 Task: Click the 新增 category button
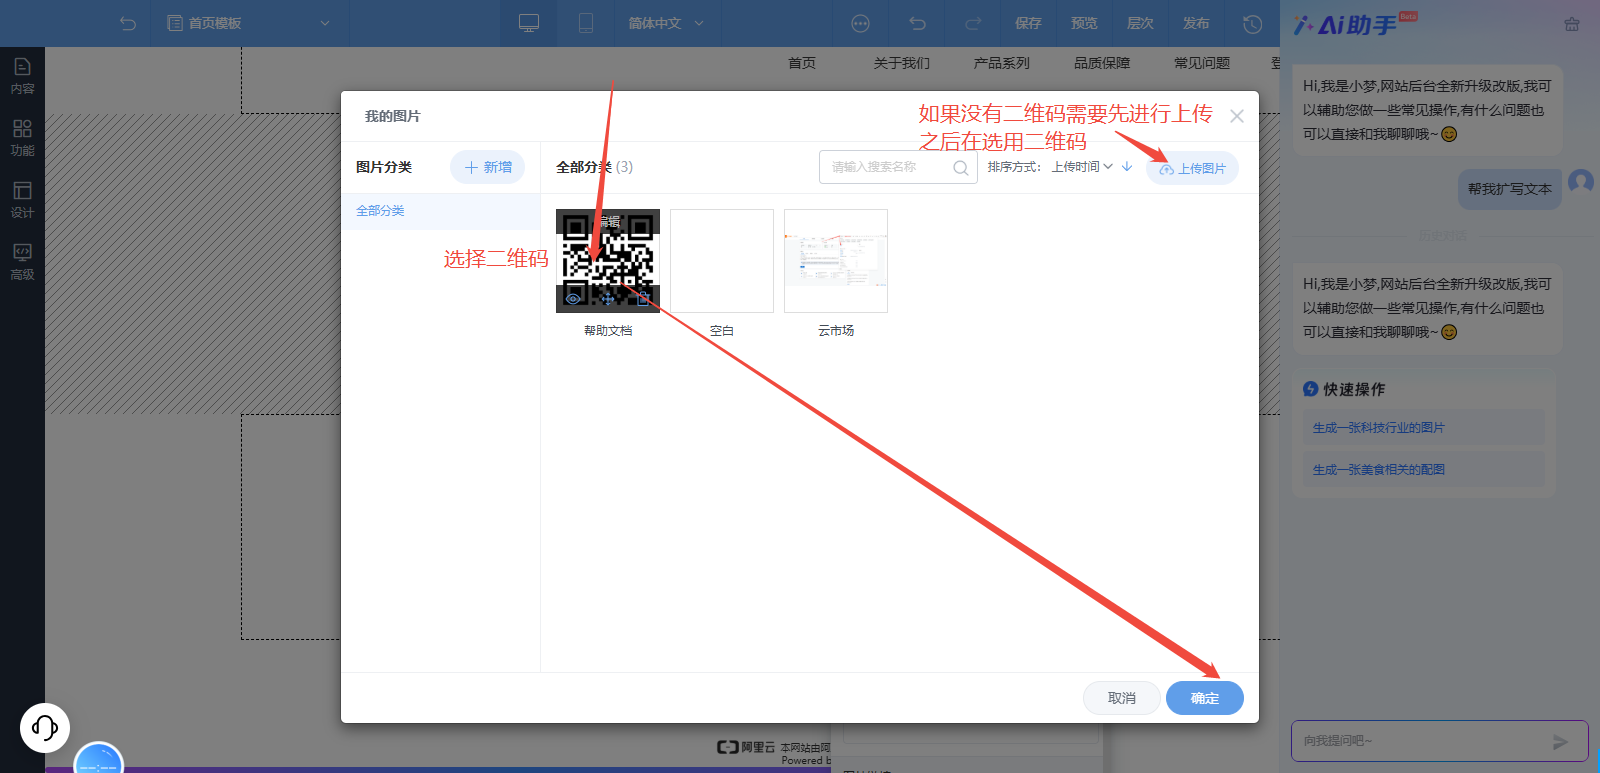[x=488, y=167]
